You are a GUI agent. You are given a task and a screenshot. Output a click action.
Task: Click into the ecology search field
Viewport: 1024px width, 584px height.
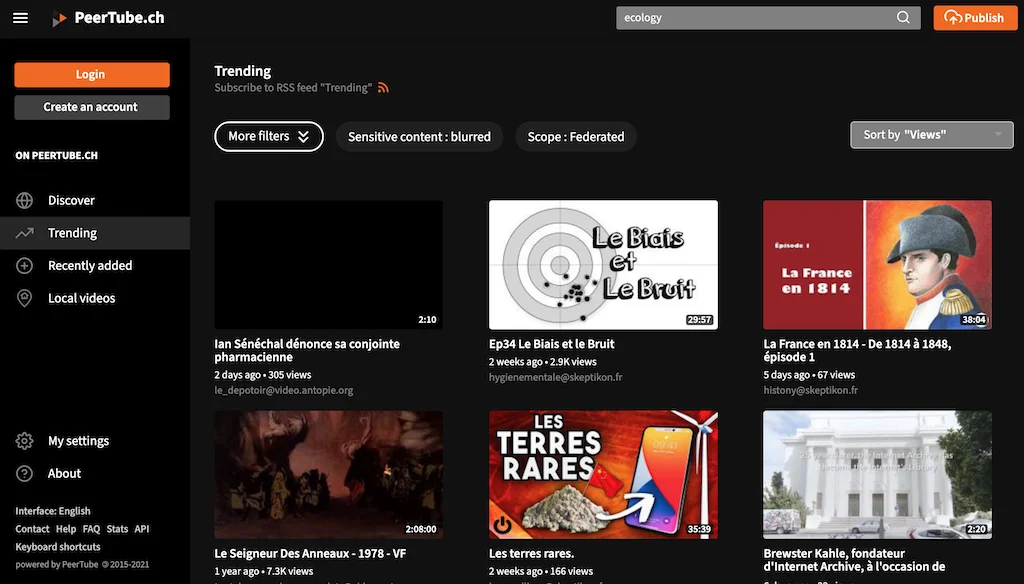[x=758, y=18]
